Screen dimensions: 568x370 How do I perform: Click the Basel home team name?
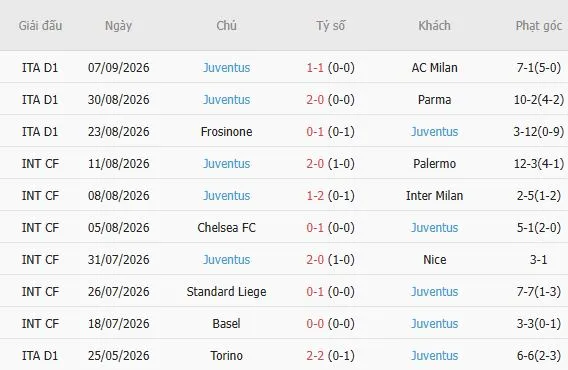click(x=226, y=324)
